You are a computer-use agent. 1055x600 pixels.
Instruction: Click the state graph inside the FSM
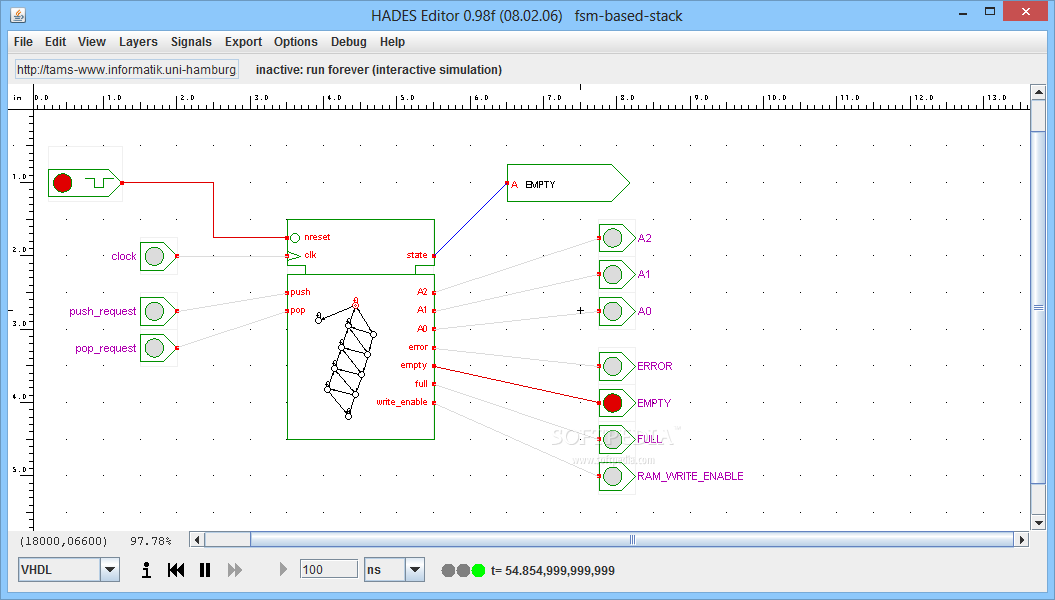click(347, 359)
